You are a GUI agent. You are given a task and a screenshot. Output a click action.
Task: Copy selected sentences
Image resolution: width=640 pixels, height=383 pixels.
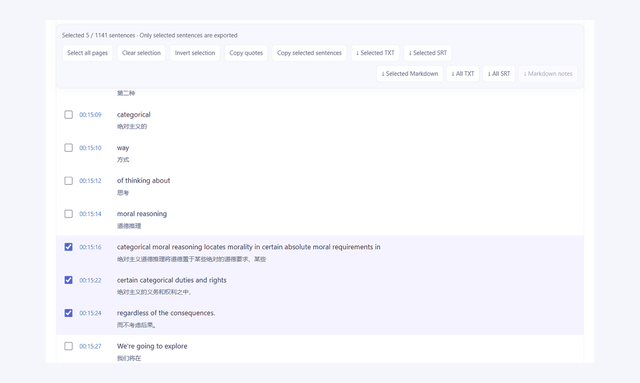[309, 53]
